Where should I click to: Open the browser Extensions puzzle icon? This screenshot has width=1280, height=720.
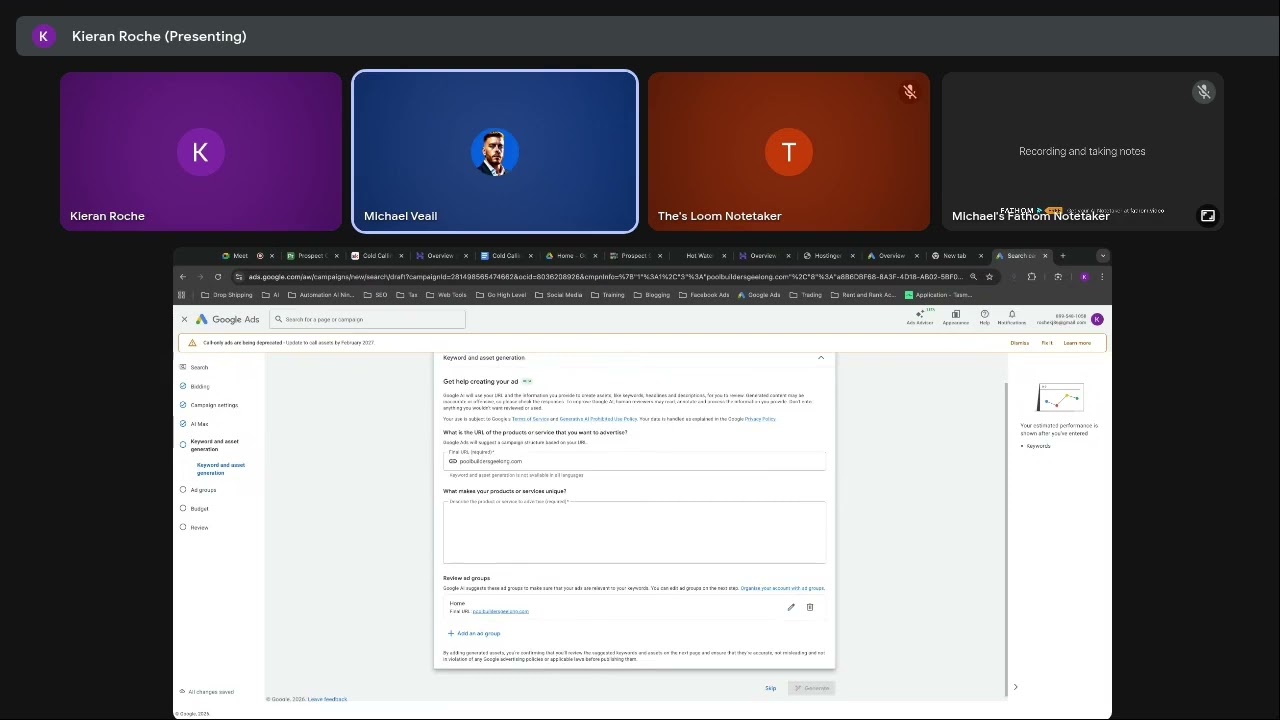1032,277
